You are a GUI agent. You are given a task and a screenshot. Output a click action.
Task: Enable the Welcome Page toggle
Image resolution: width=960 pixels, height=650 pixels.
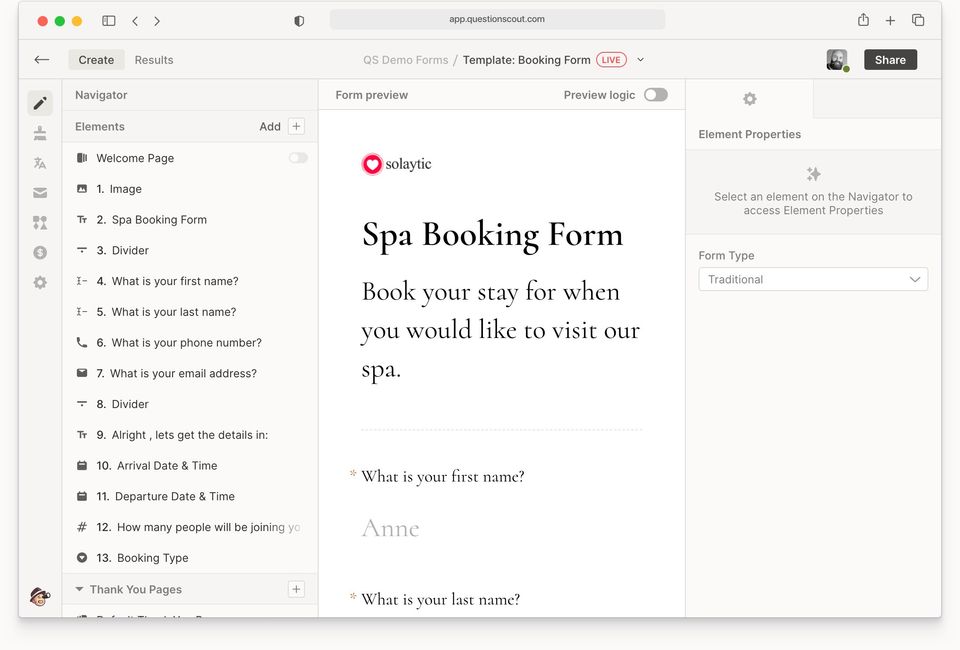coord(298,158)
